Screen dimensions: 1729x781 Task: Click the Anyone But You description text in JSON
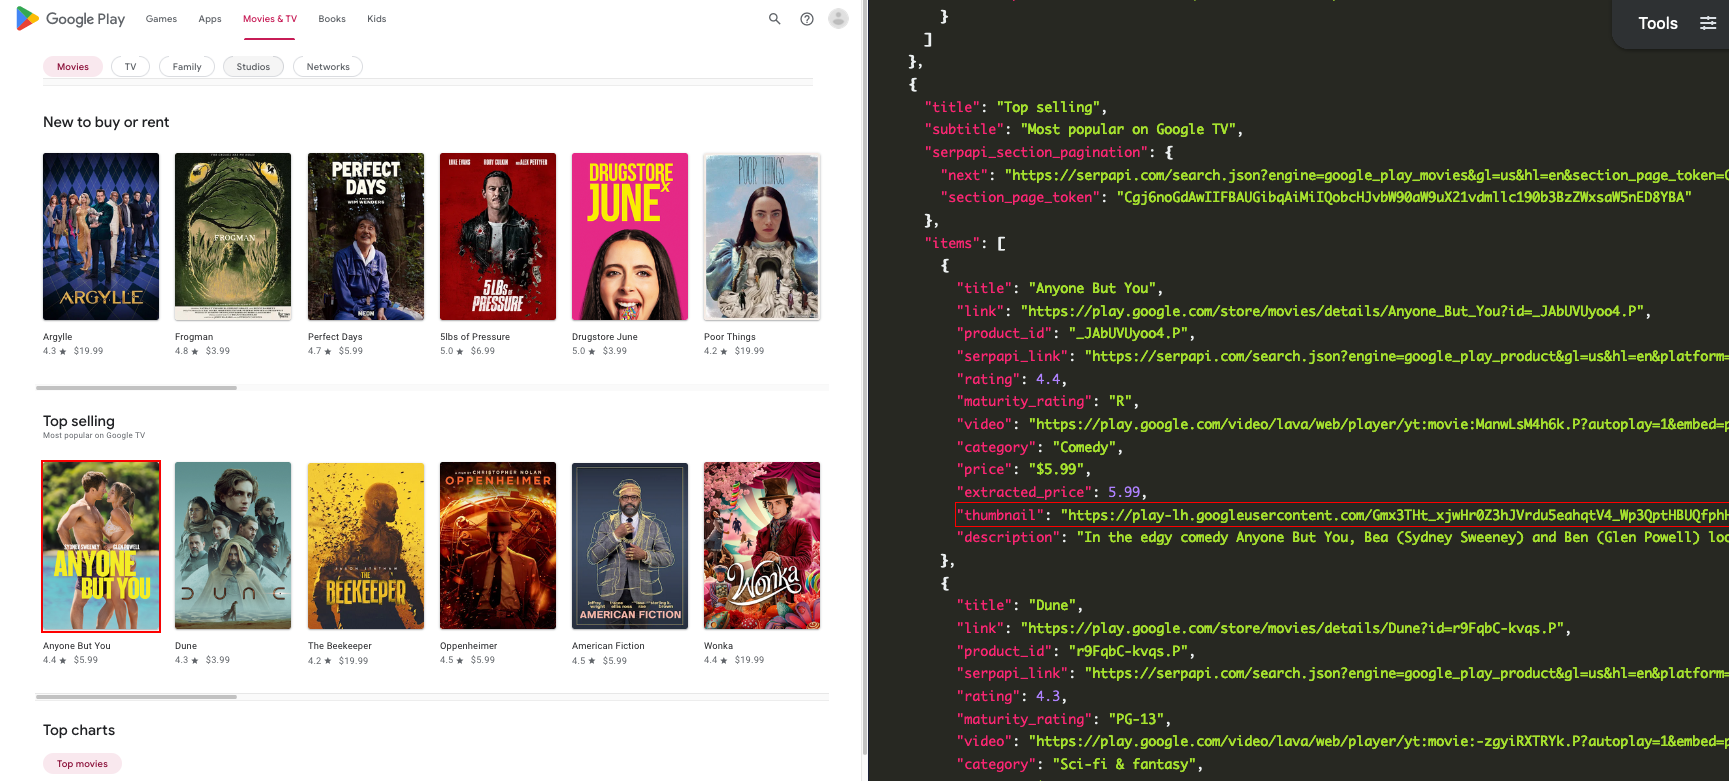(x=1403, y=537)
